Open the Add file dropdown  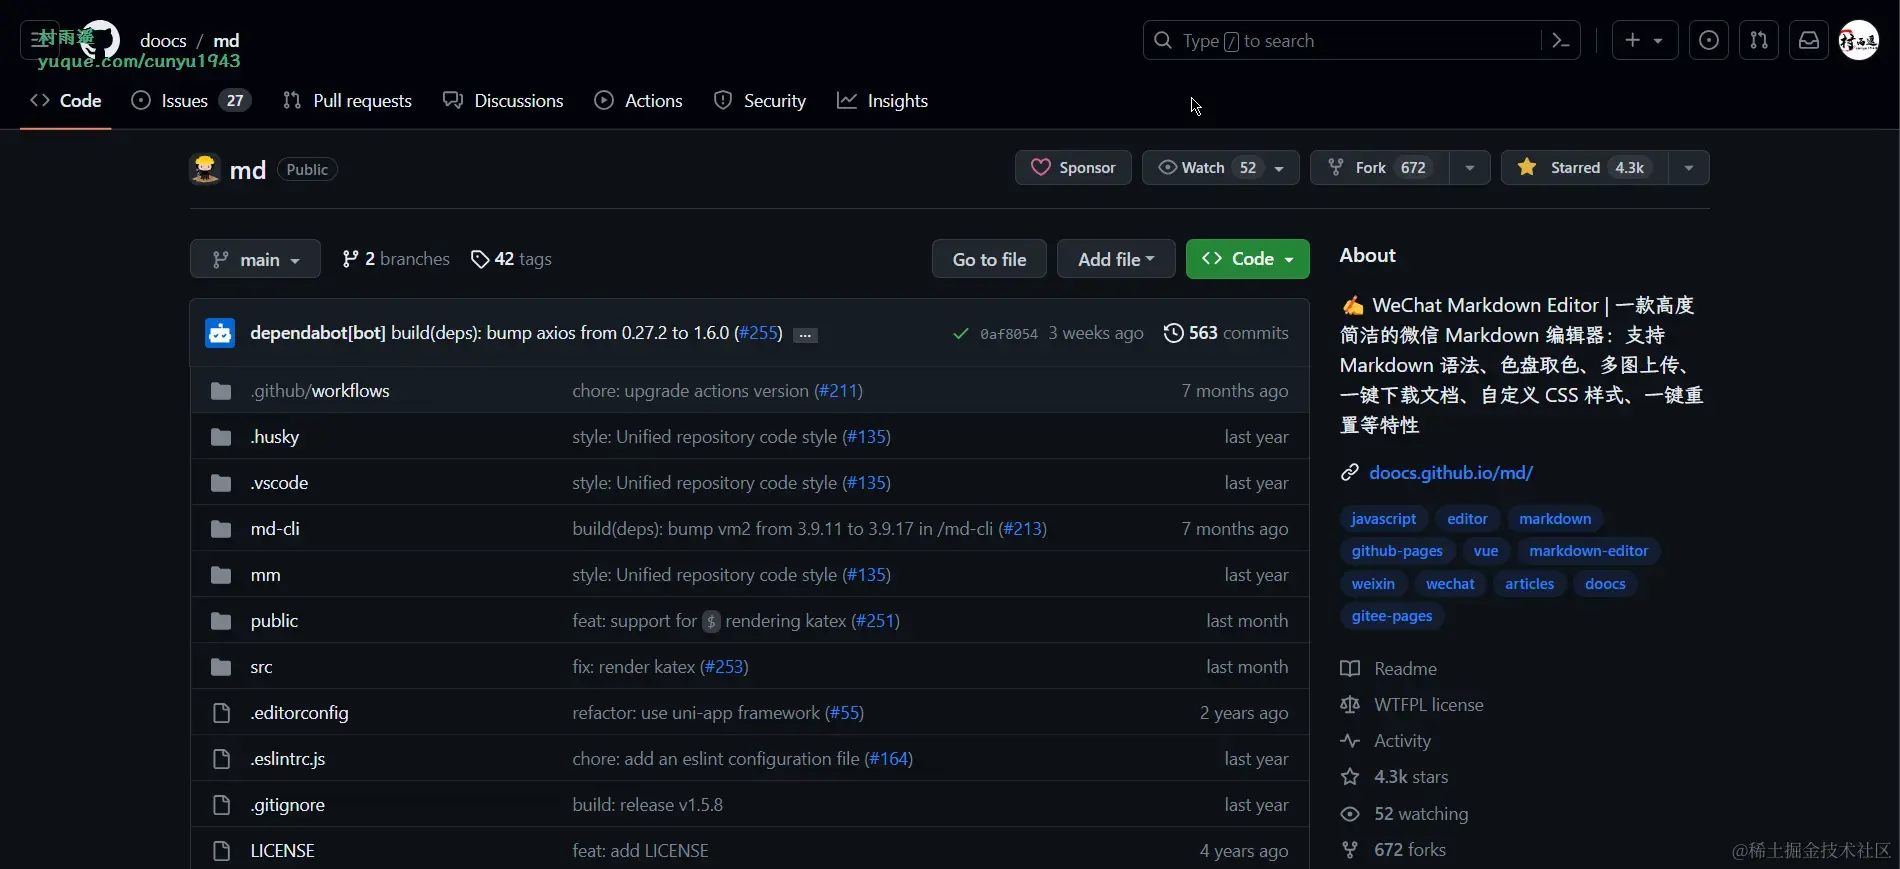tap(1116, 259)
